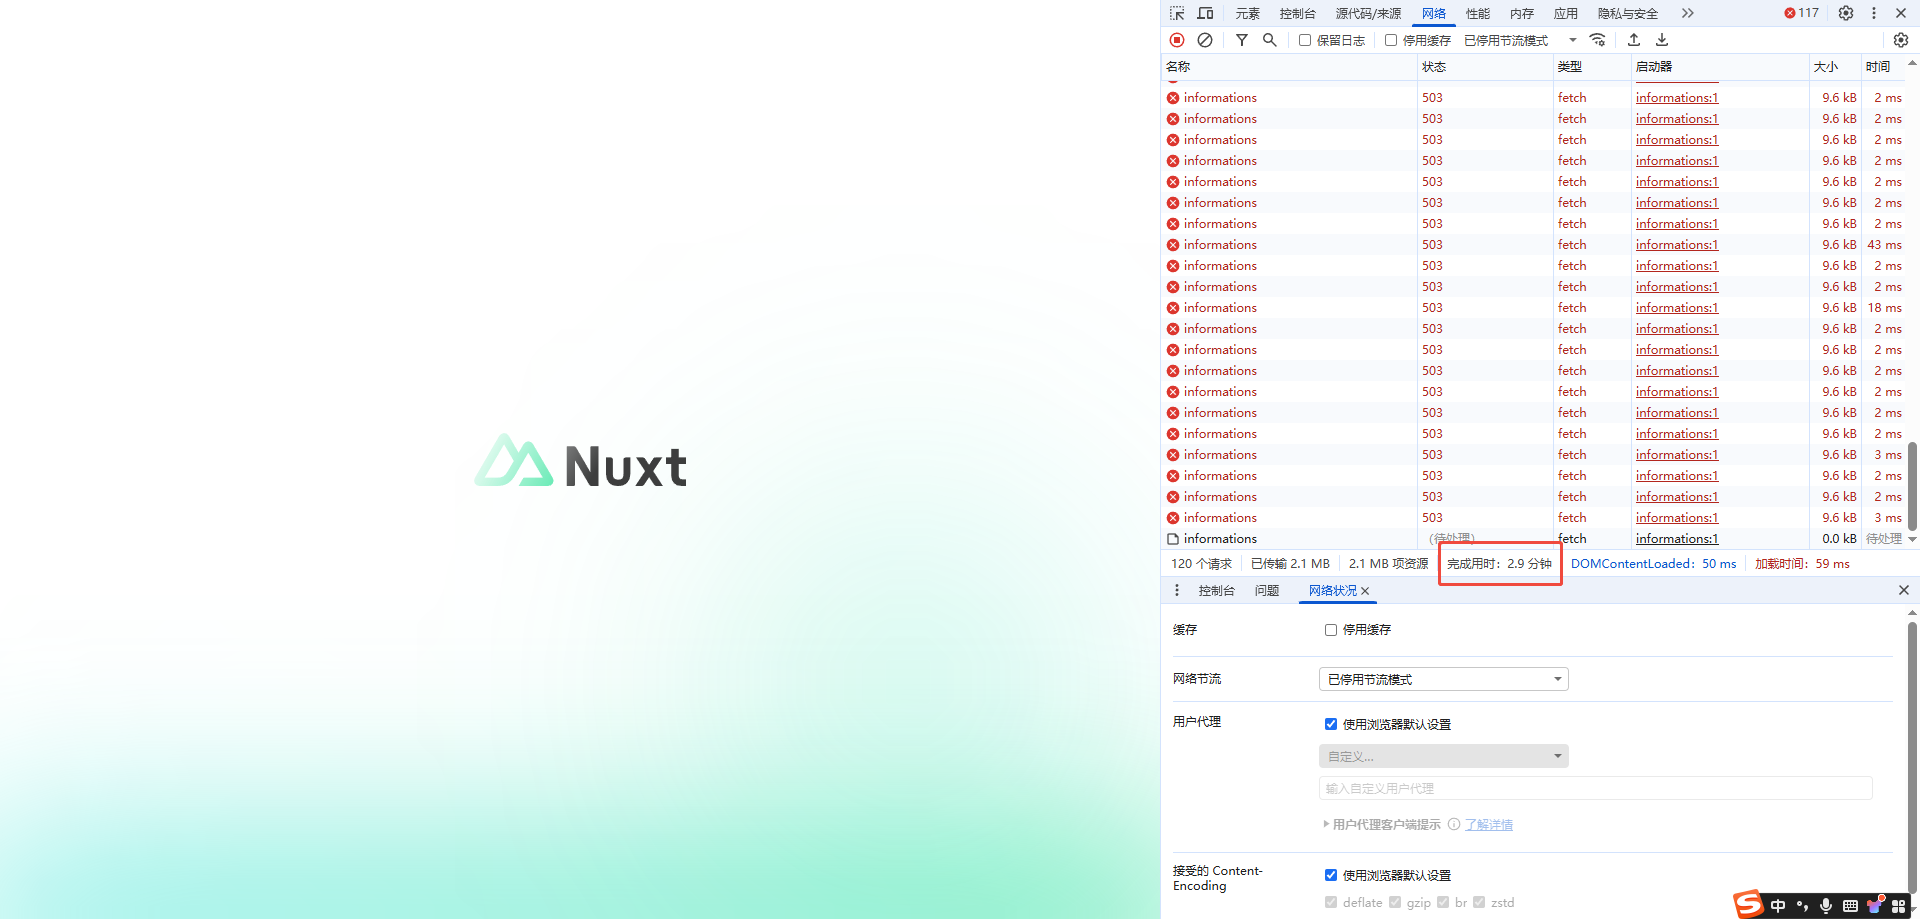Toggle Sogou Chinese input mode 中

tap(1778, 905)
